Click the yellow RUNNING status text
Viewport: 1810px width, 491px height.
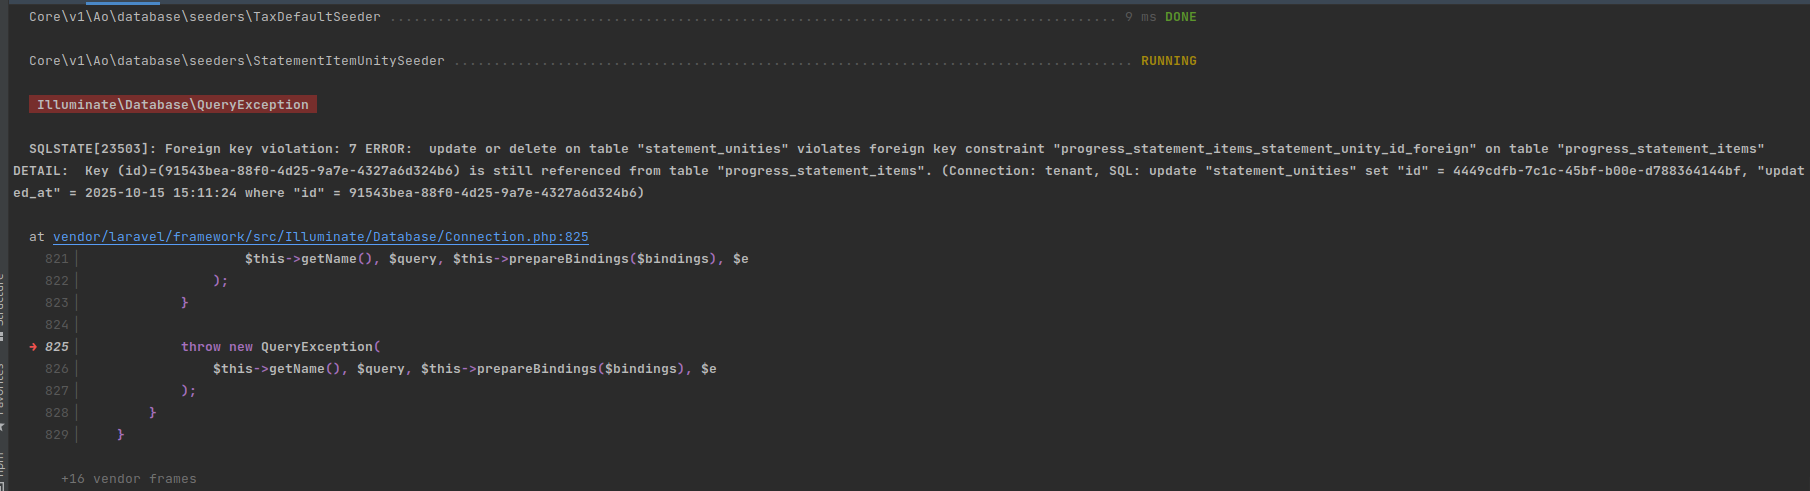point(1168,61)
